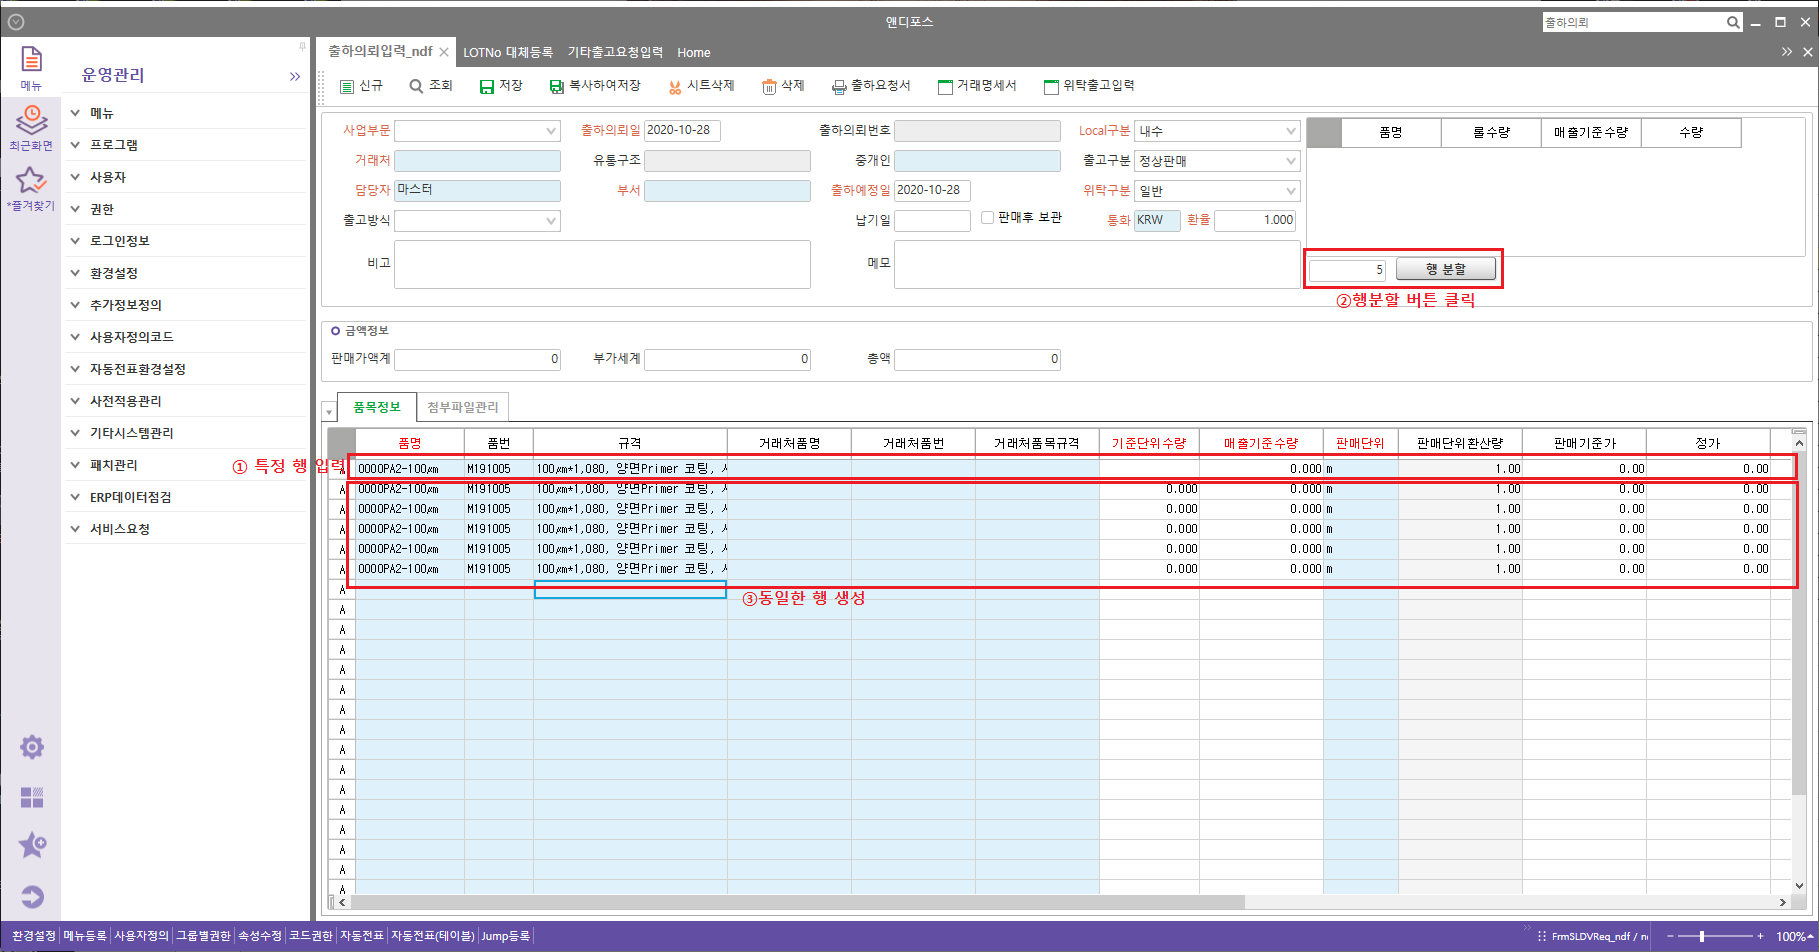Click the 비고 text area

point(602,264)
